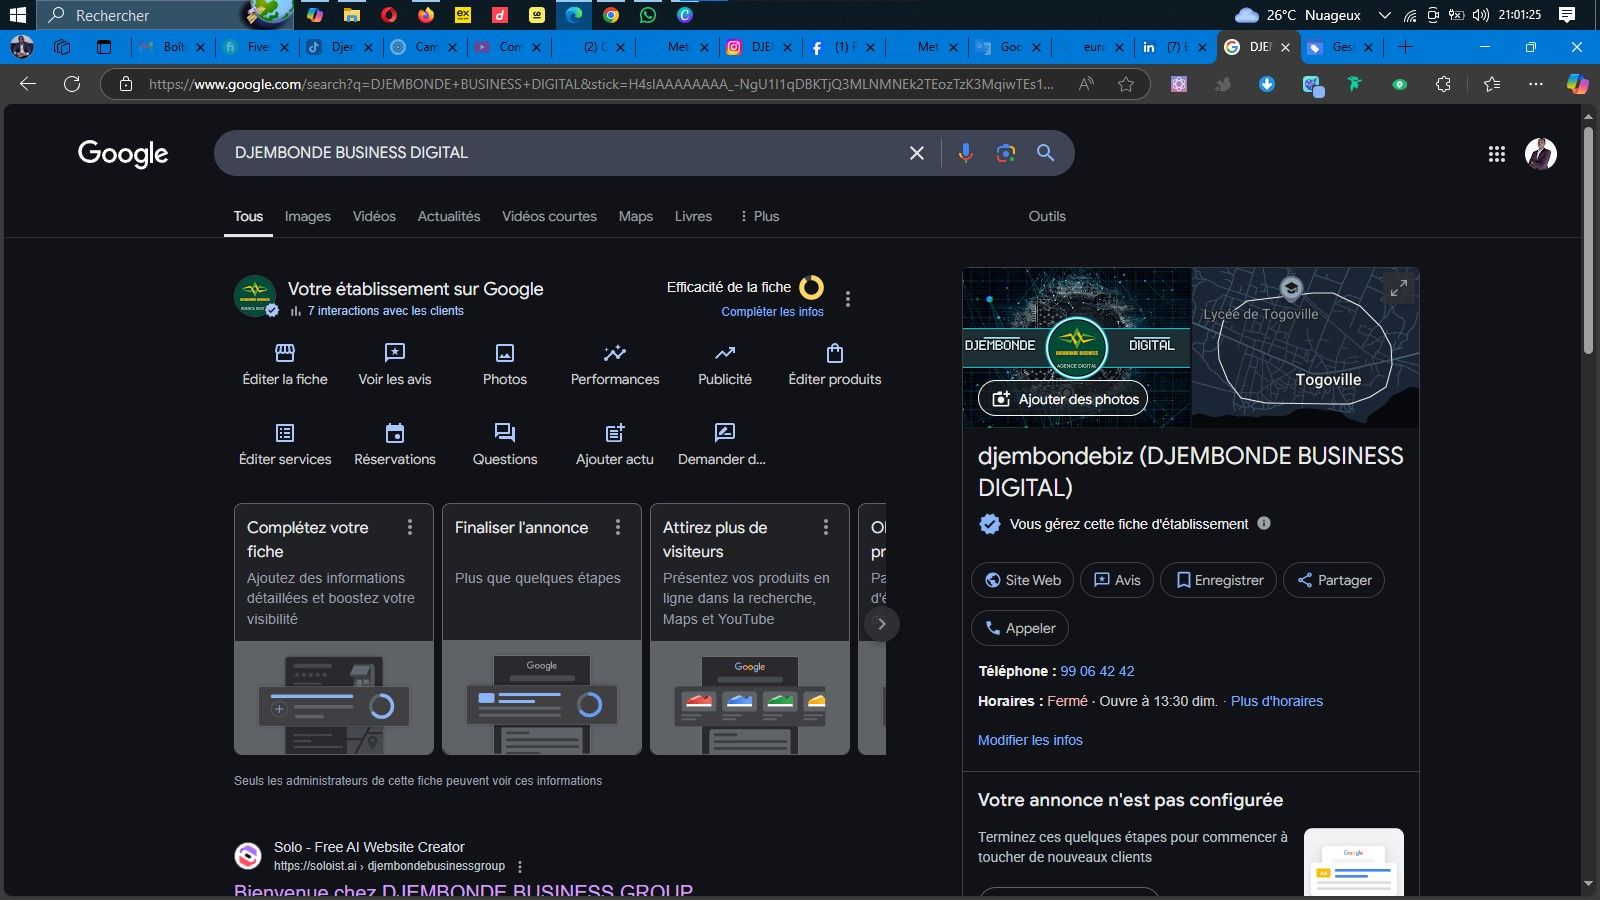Start voice search with microphone icon
The image size is (1600, 900).
point(965,153)
